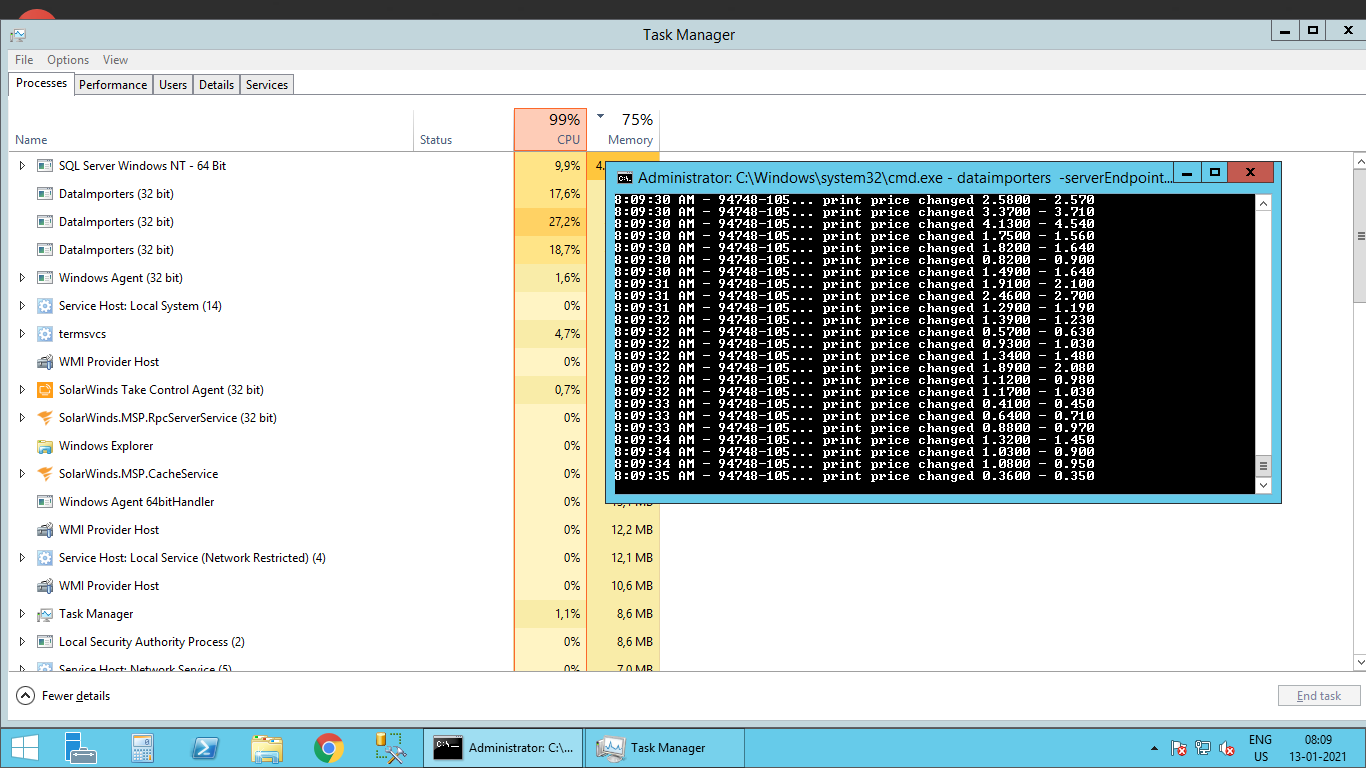Click the Local Security Authority Process icon
Viewport: 1366px width, 768px height.
(44, 642)
